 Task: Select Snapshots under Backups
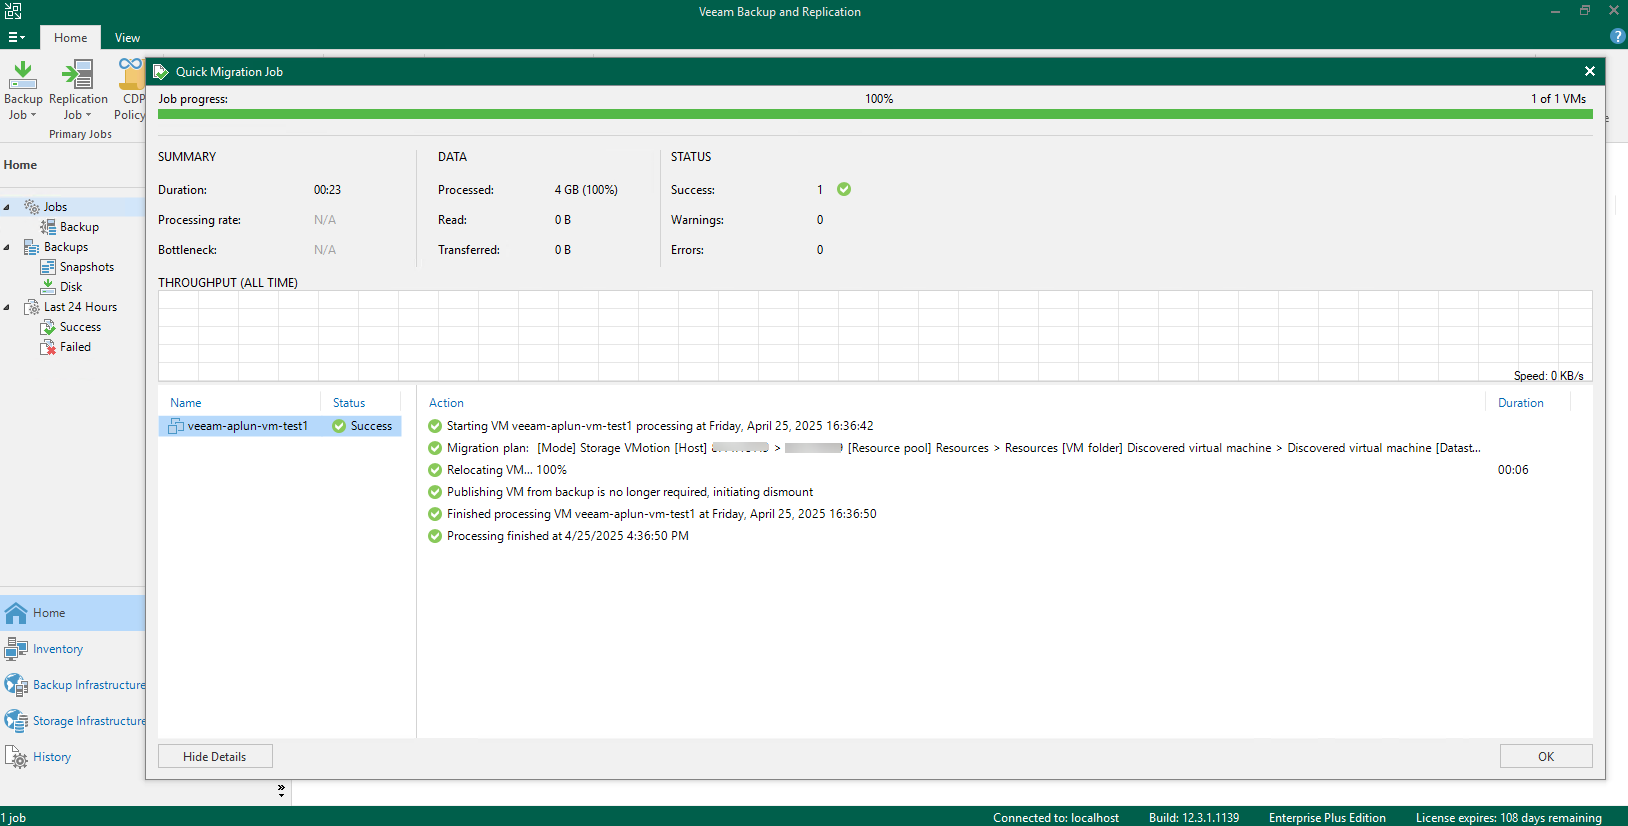pos(87,267)
